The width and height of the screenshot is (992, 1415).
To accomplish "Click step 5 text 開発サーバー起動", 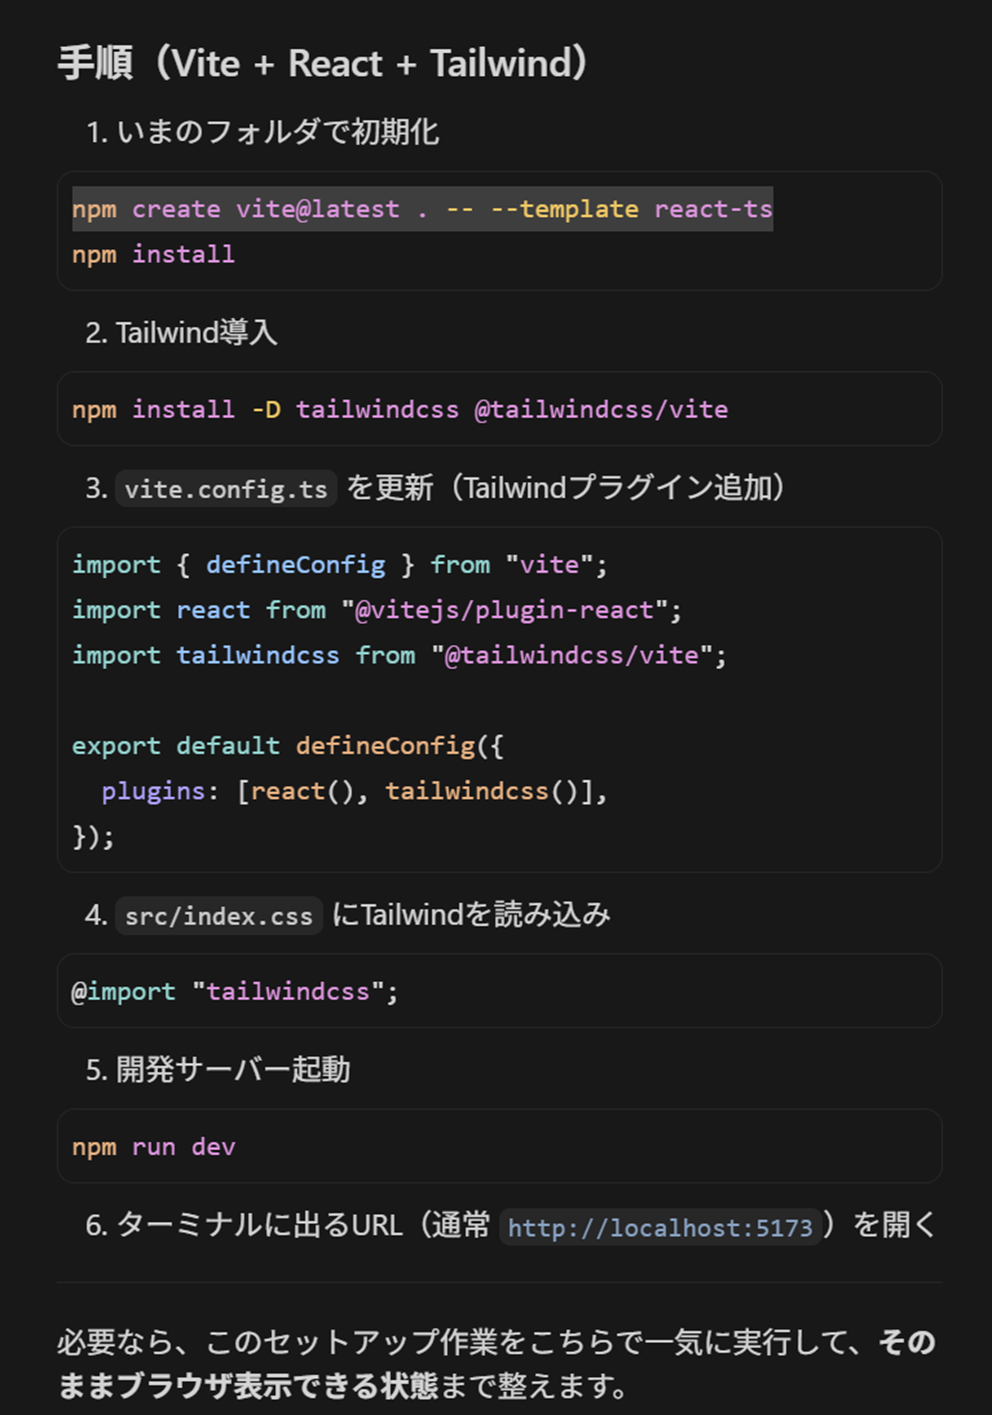I will 233,1070.
